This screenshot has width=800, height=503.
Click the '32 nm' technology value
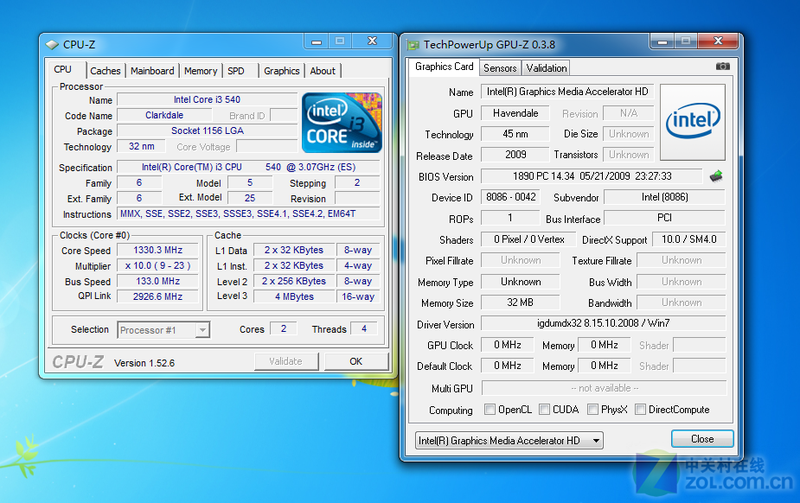point(141,146)
